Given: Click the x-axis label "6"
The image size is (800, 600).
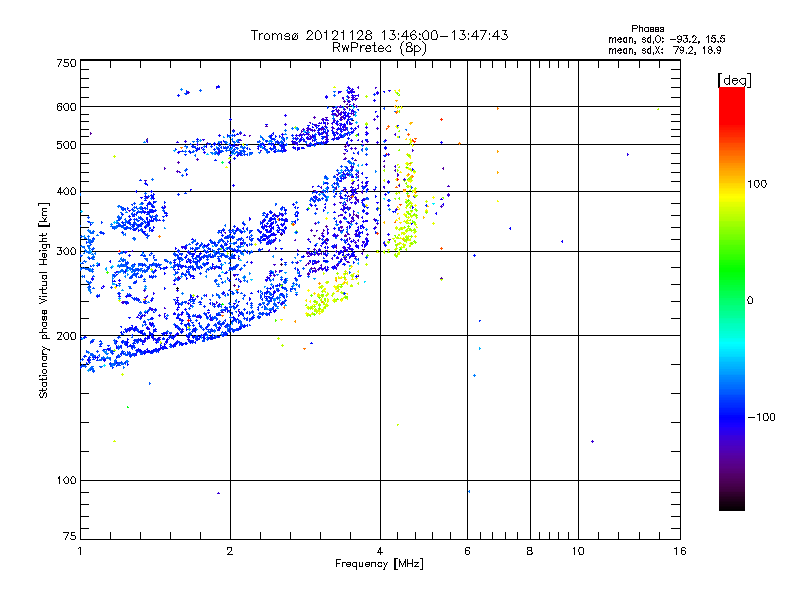Looking at the screenshot, I should coord(467,551).
